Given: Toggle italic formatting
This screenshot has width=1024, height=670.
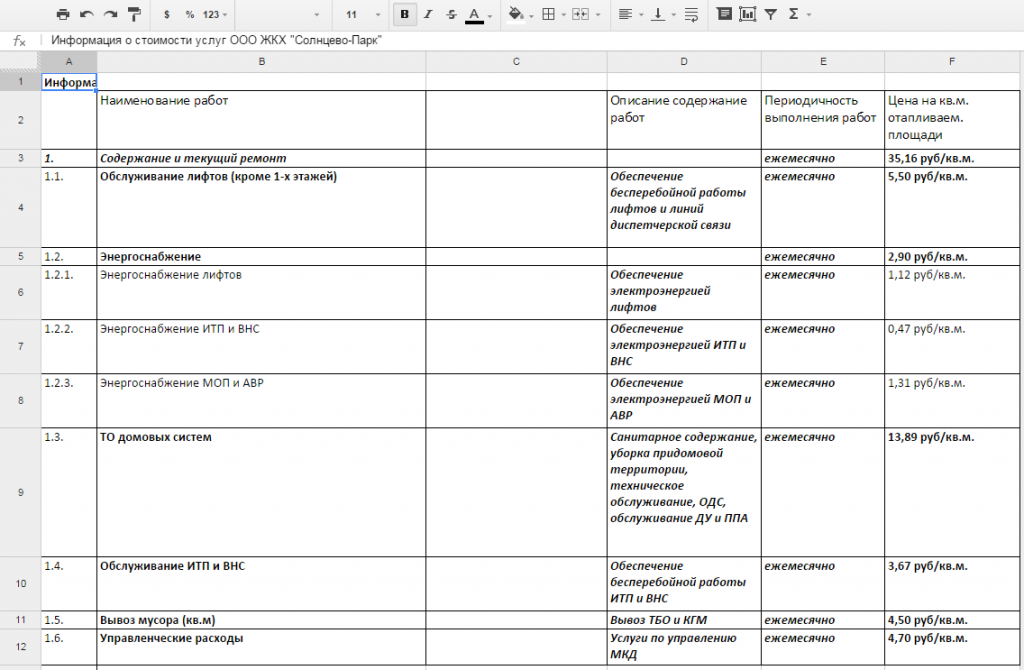Looking at the screenshot, I should (x=428, y=14).
